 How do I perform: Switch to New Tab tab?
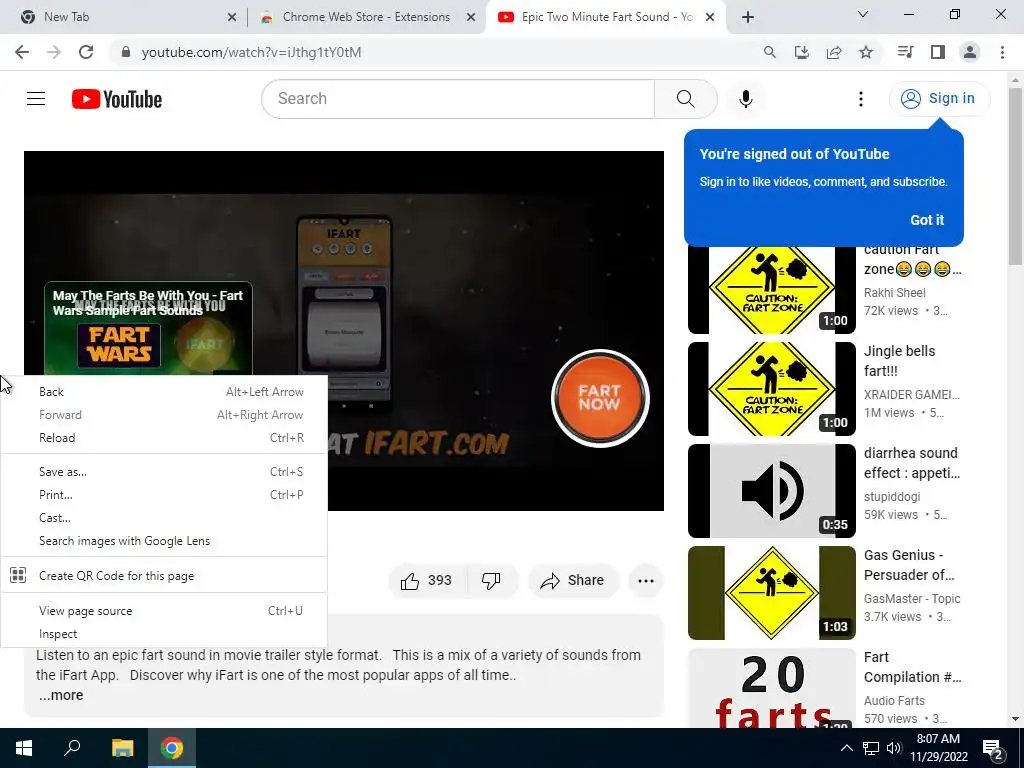coord(124,18)
